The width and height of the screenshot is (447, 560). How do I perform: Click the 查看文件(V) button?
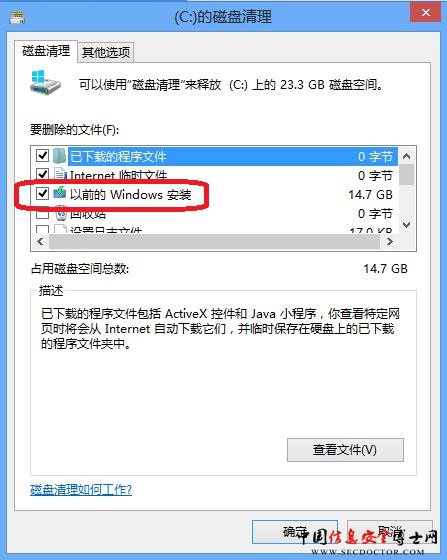[345, 450]
